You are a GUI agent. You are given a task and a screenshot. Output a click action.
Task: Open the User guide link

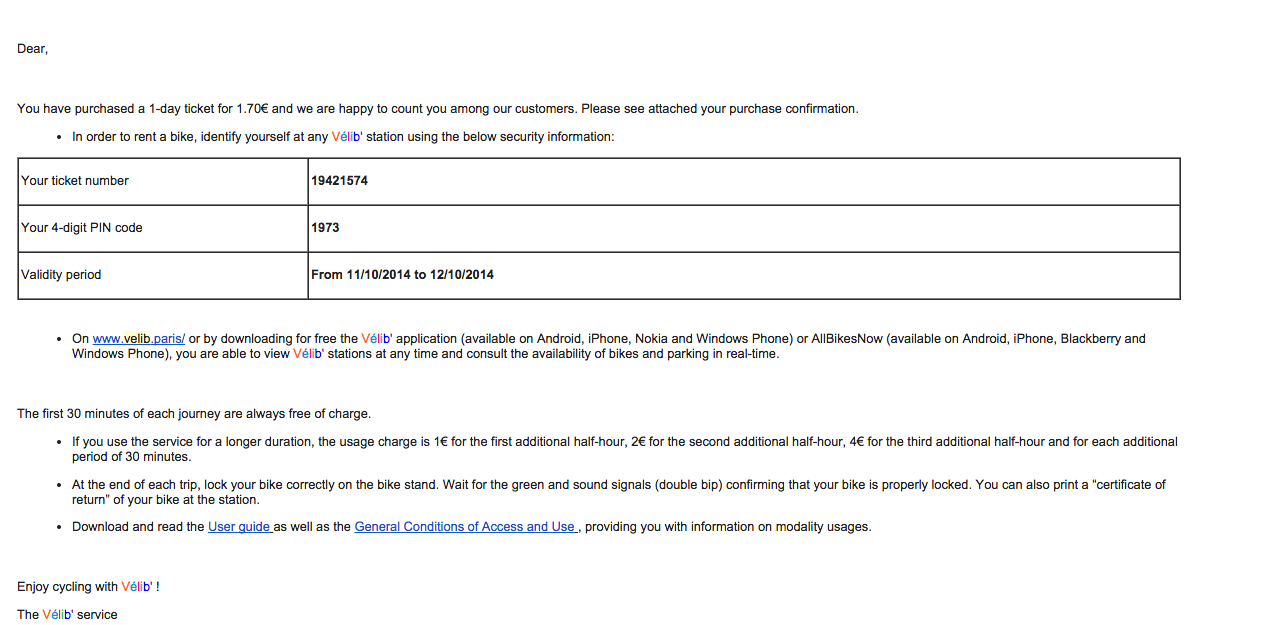coord(239,527)
